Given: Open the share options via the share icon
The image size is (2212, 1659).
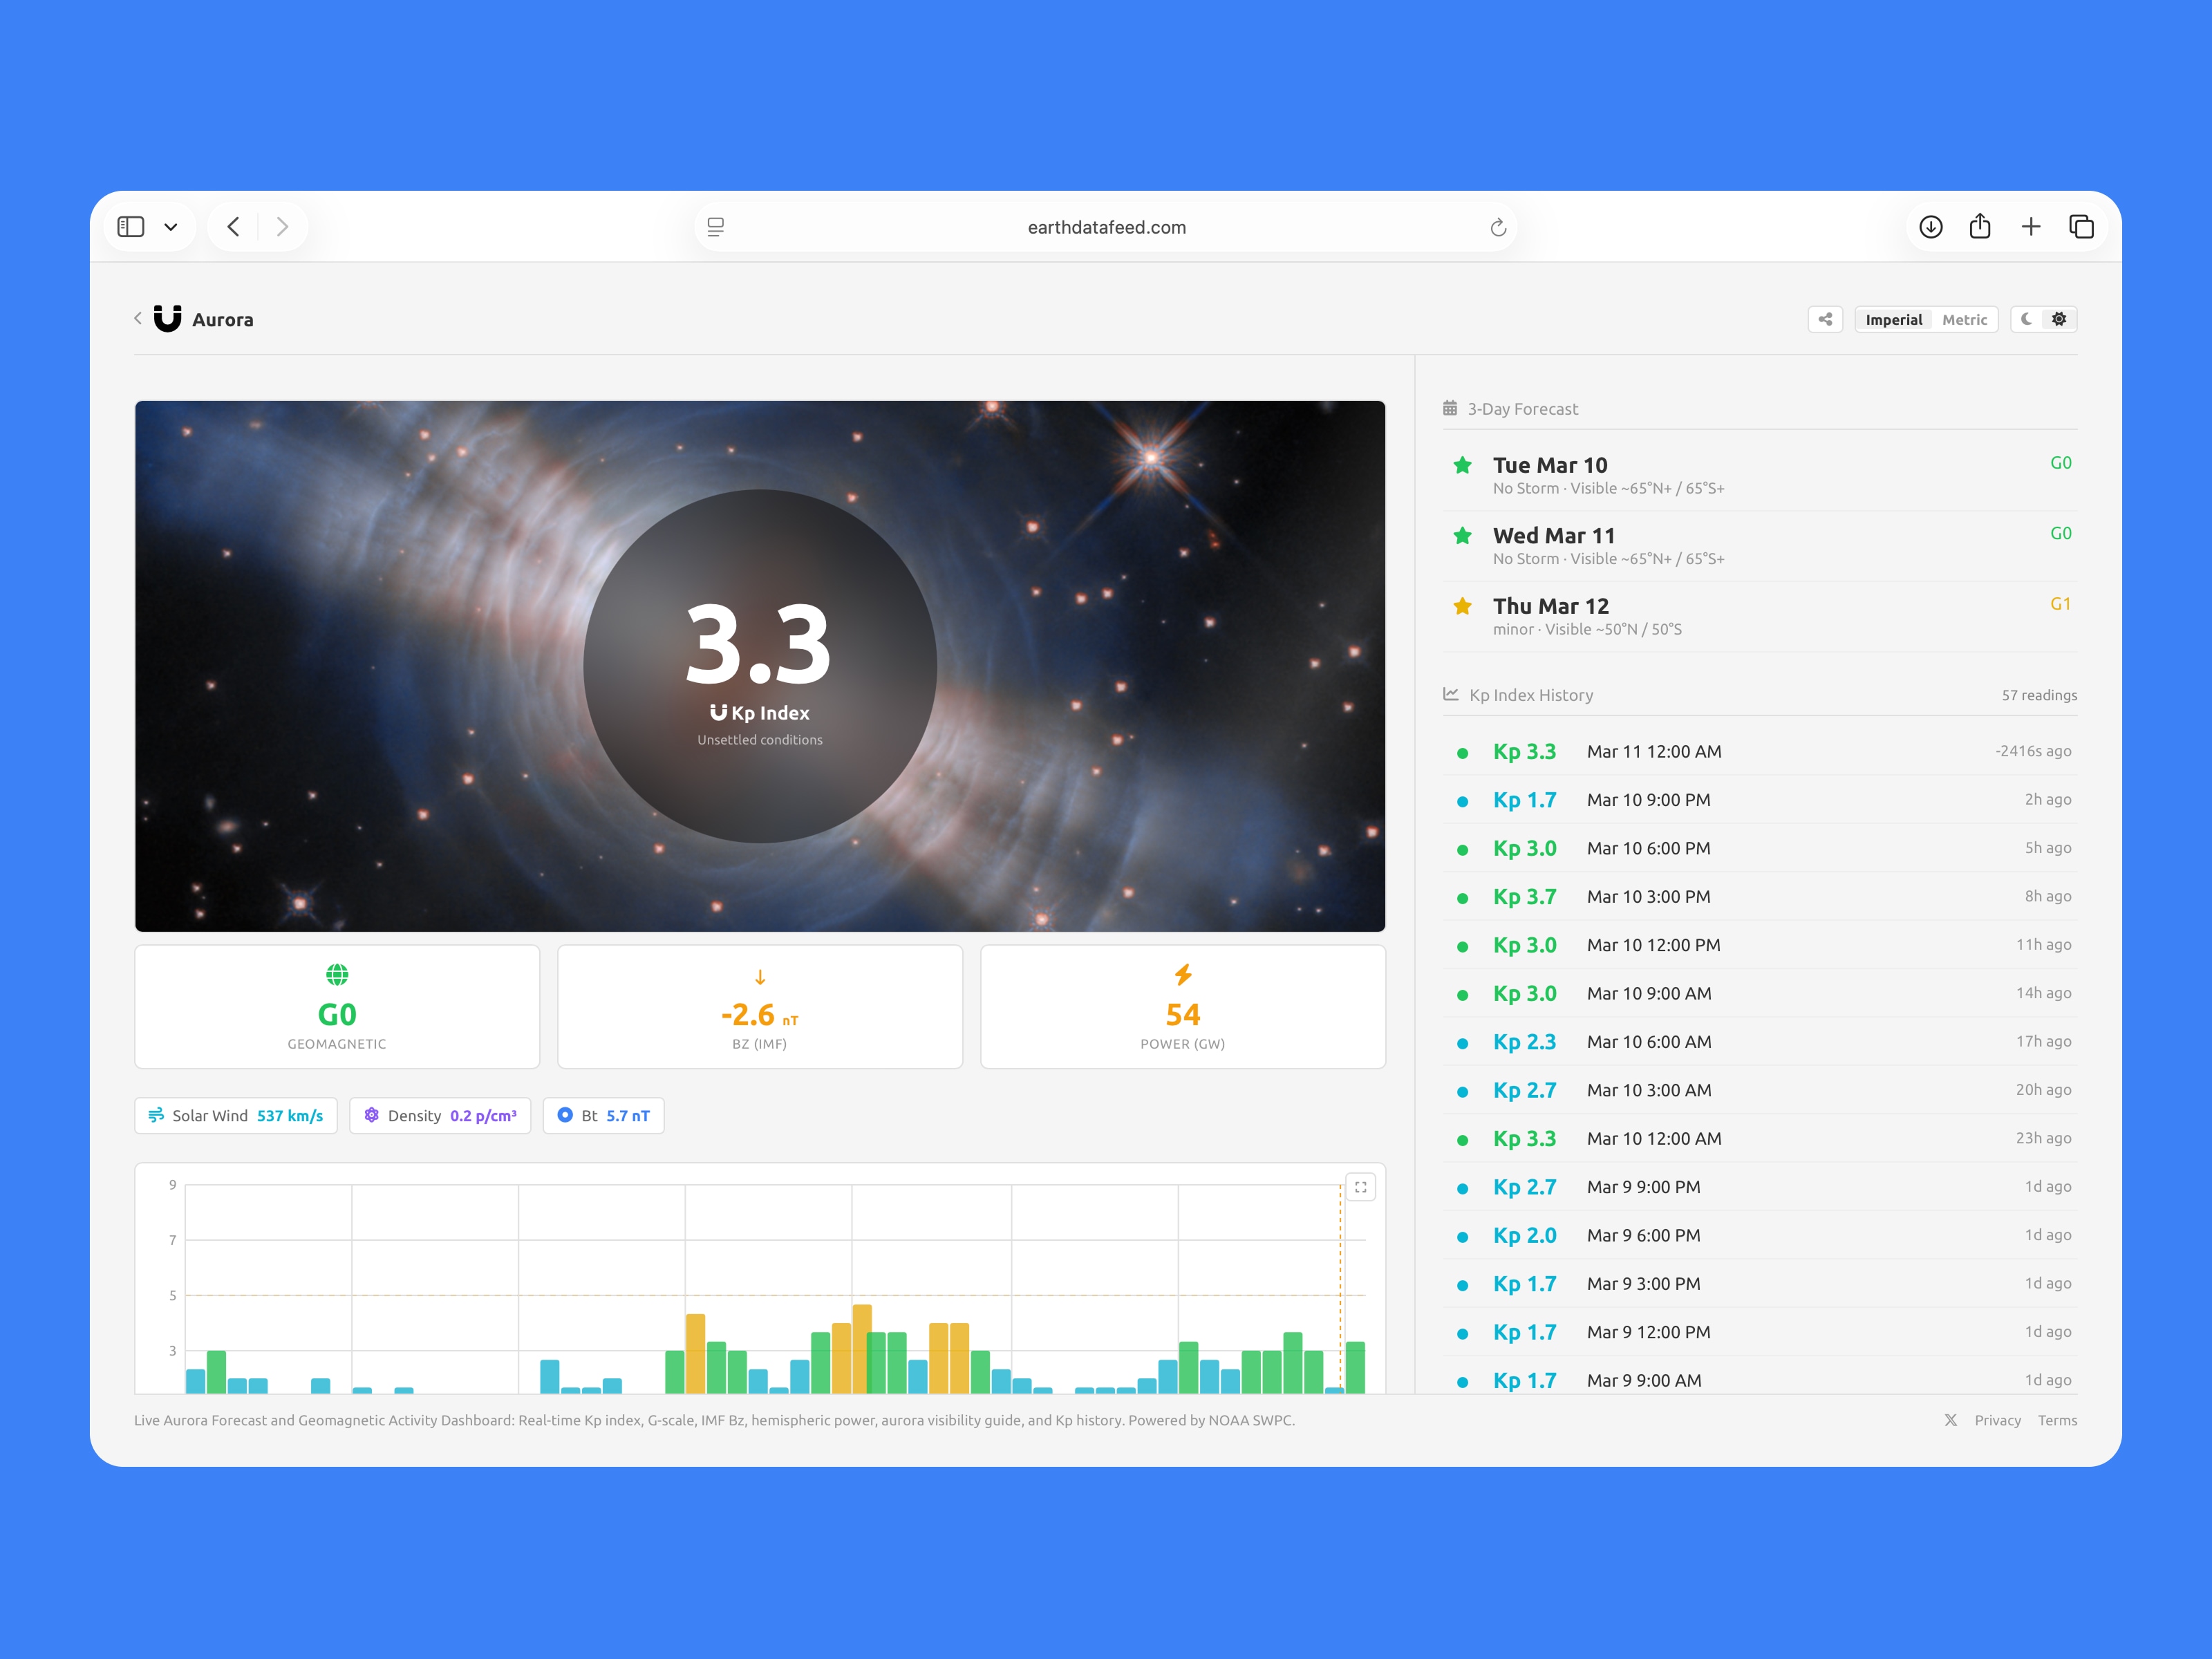Looking at the screenshot, I should tap(1825, 319).
